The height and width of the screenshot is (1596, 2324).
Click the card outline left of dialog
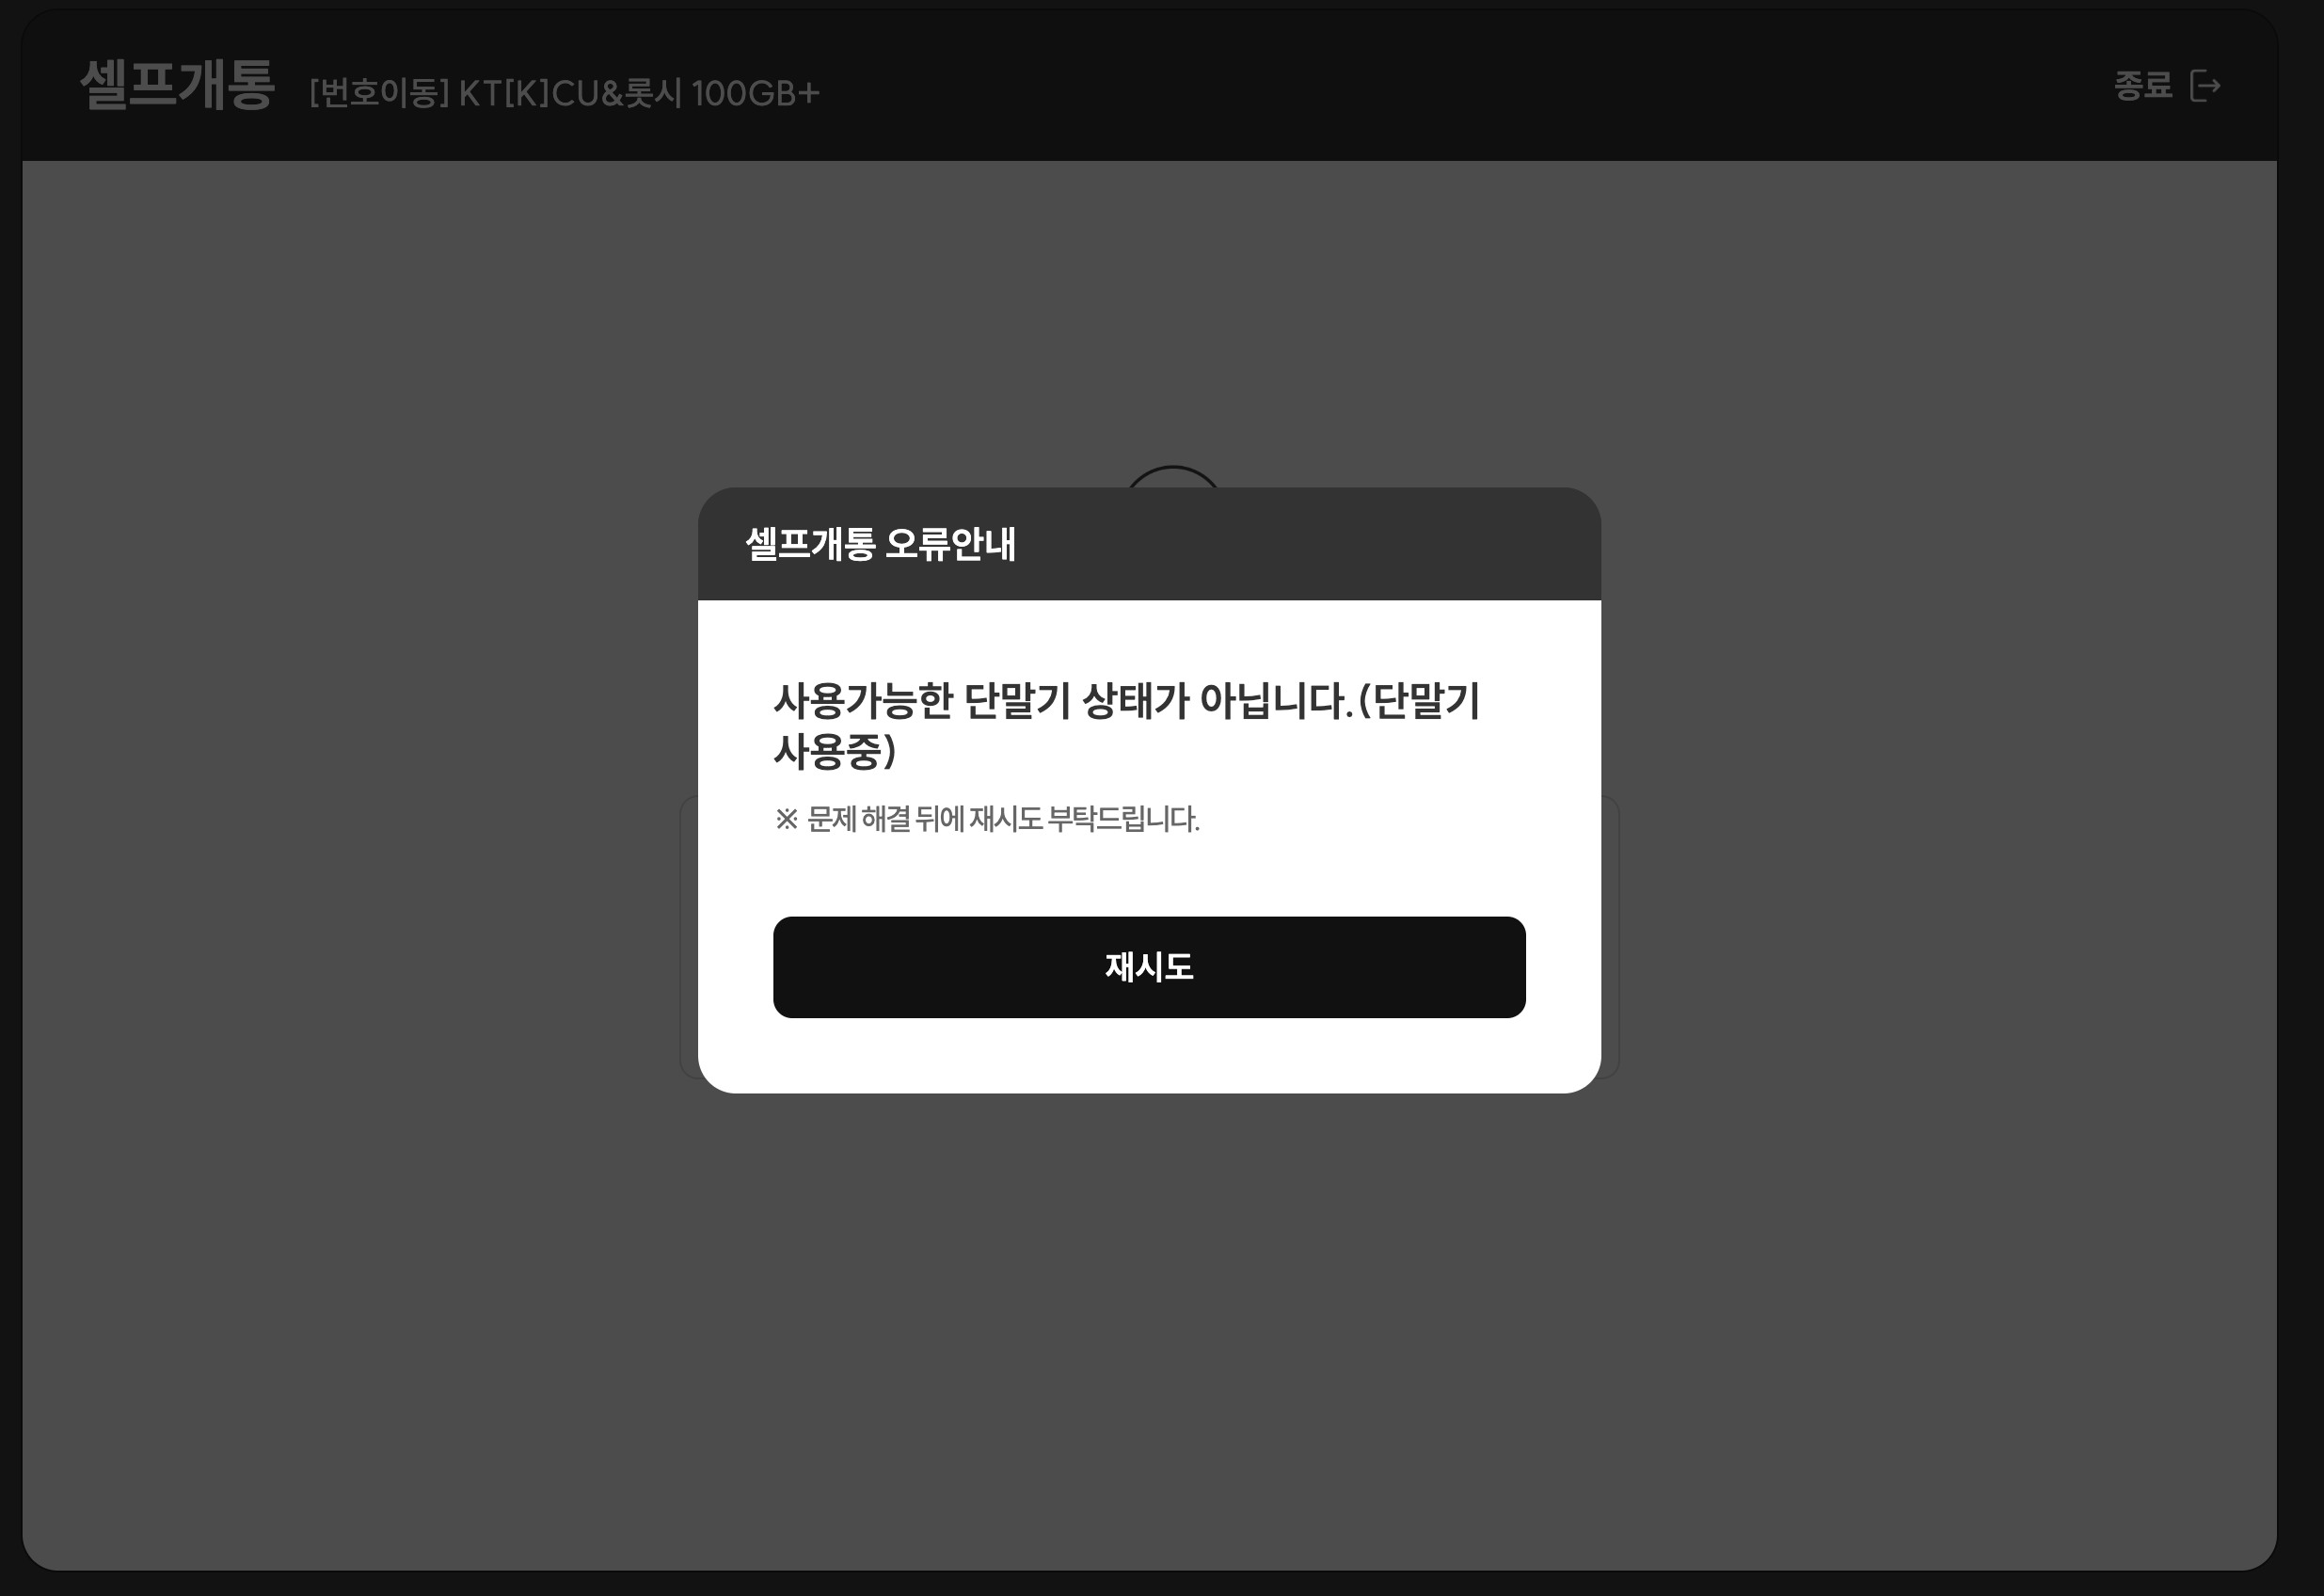click(688, 938)
